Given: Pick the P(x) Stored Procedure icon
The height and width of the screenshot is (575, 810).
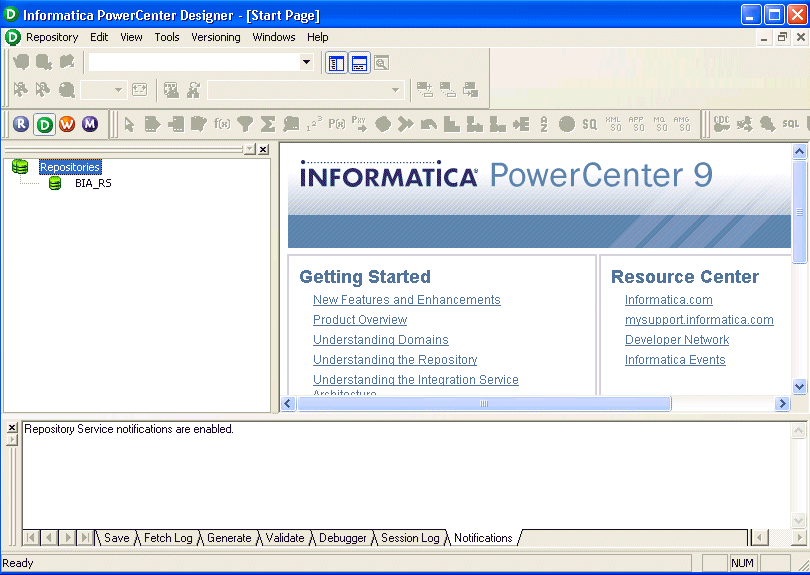Looking at the screenshot, I should point(337,124).
